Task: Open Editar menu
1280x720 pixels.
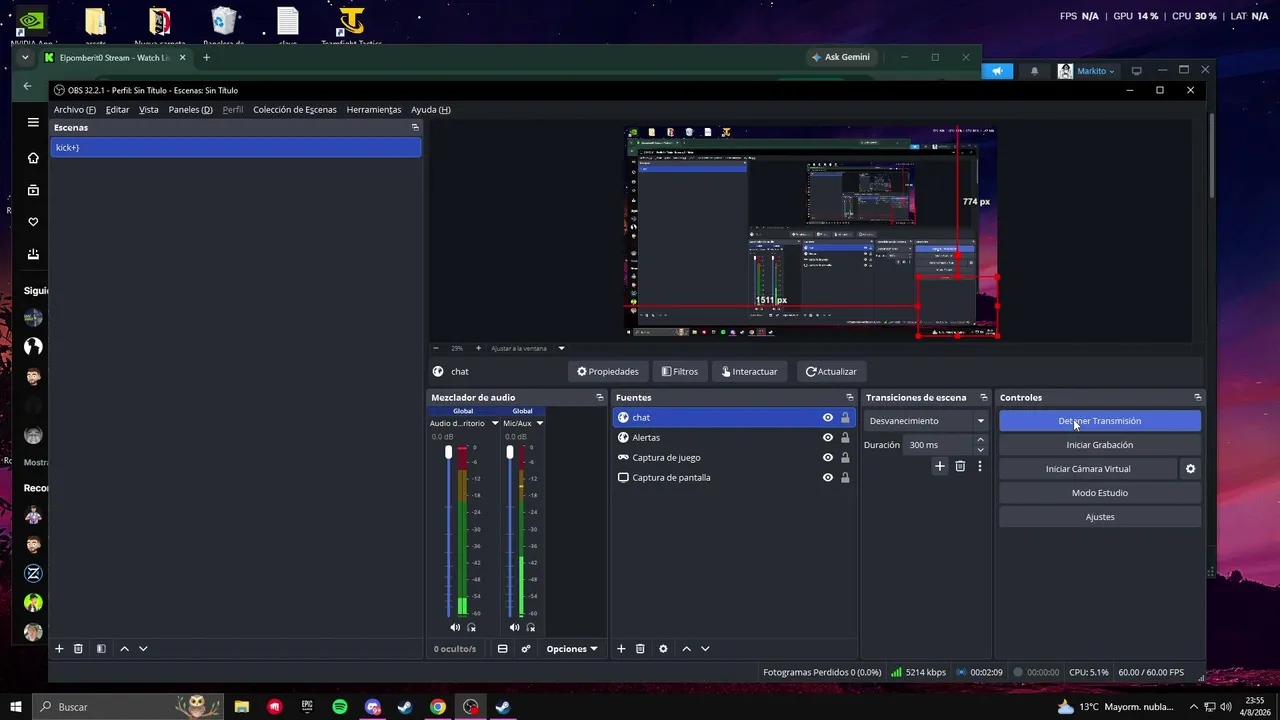Action: 117,110
